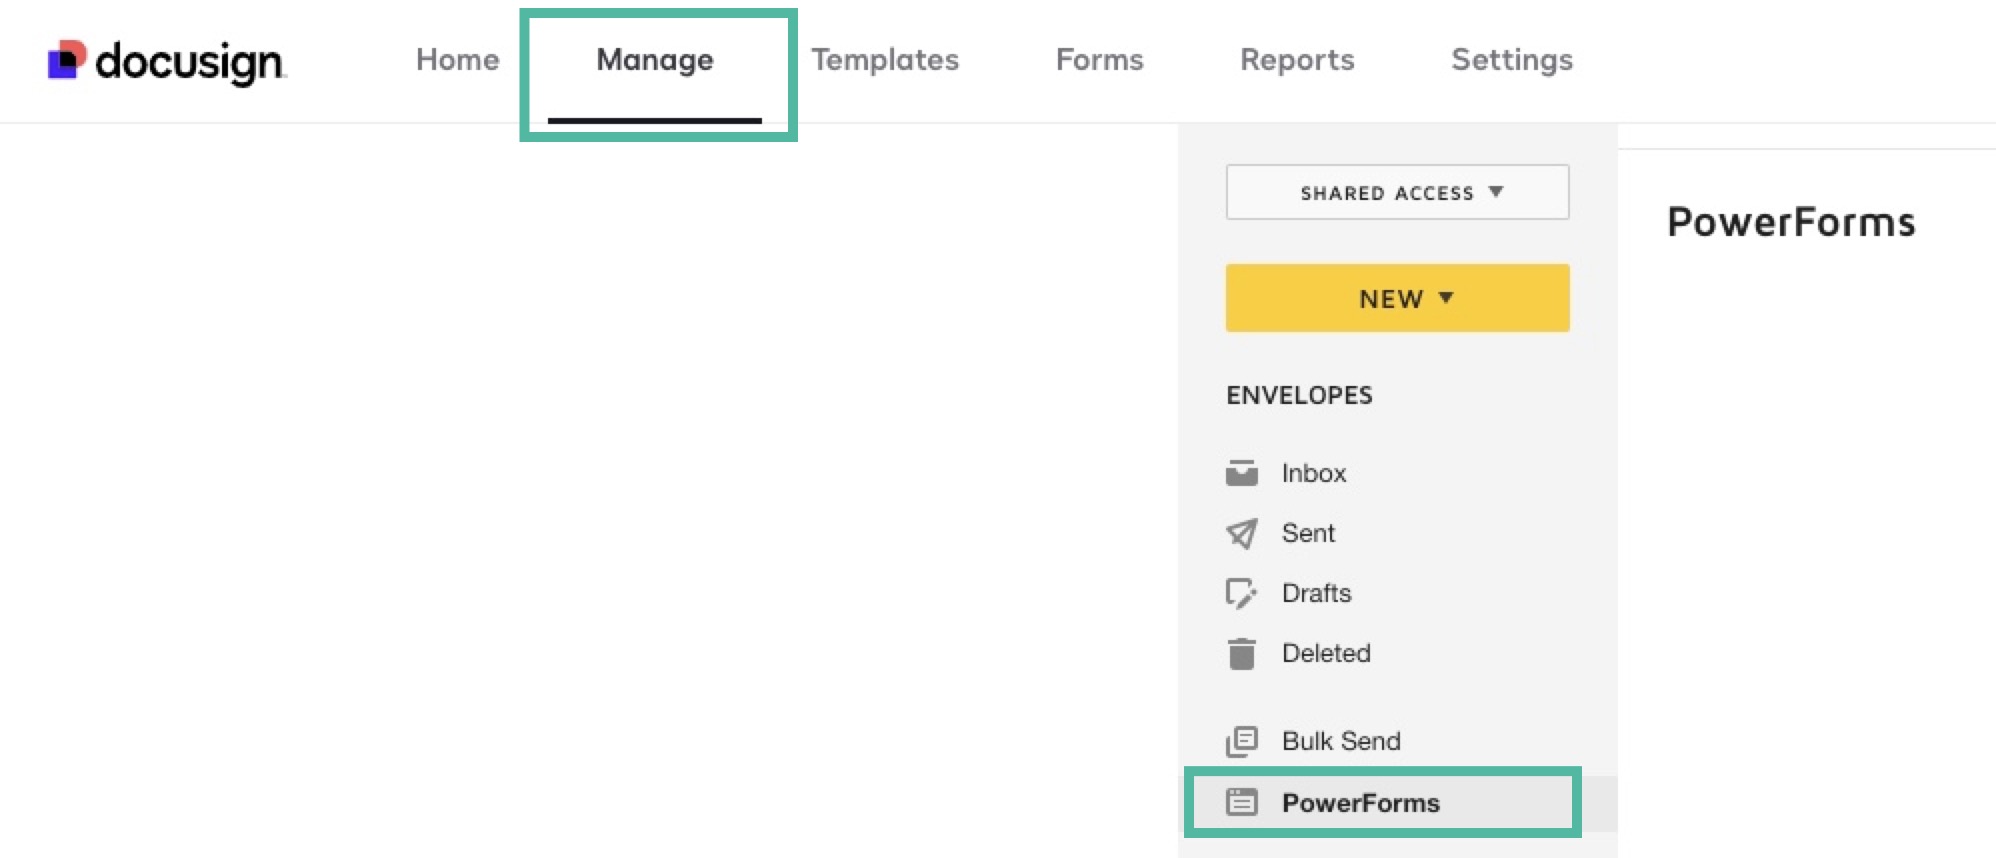Click the Docusign logo
Viewport: 1996px width, 858px height.
(166, 61)
